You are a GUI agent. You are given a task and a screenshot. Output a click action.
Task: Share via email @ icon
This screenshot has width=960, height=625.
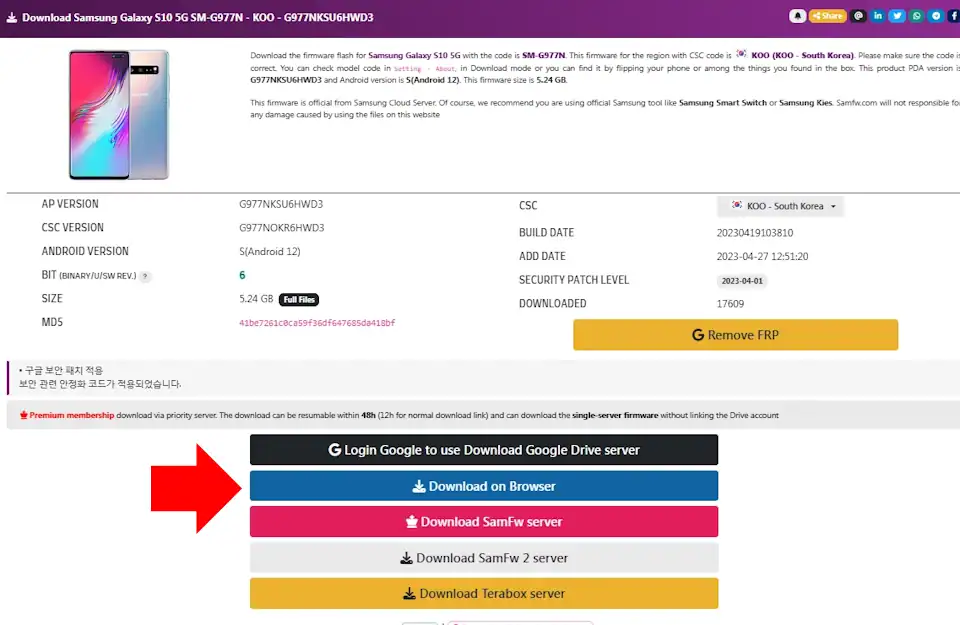click(x=858, y=16)
